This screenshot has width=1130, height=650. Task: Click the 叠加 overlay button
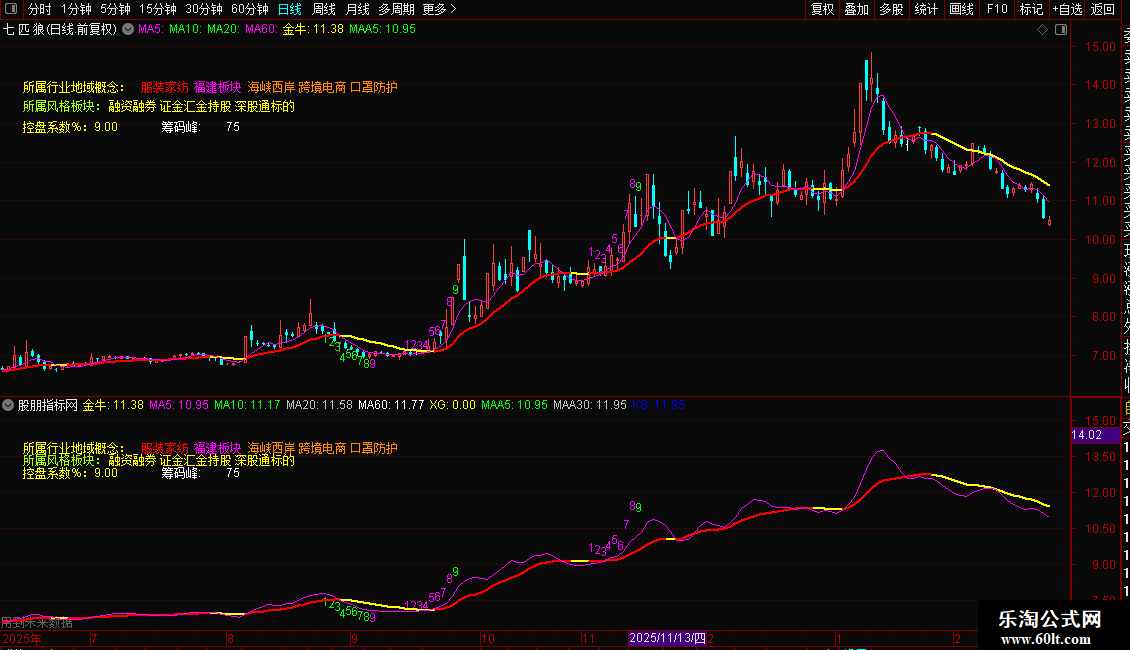point(856,9)
